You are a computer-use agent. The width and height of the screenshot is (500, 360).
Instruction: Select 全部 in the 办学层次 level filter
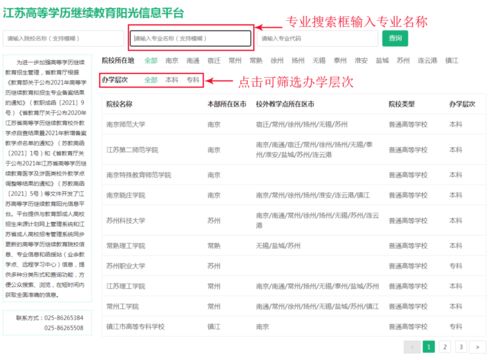(x=151, y=80)
